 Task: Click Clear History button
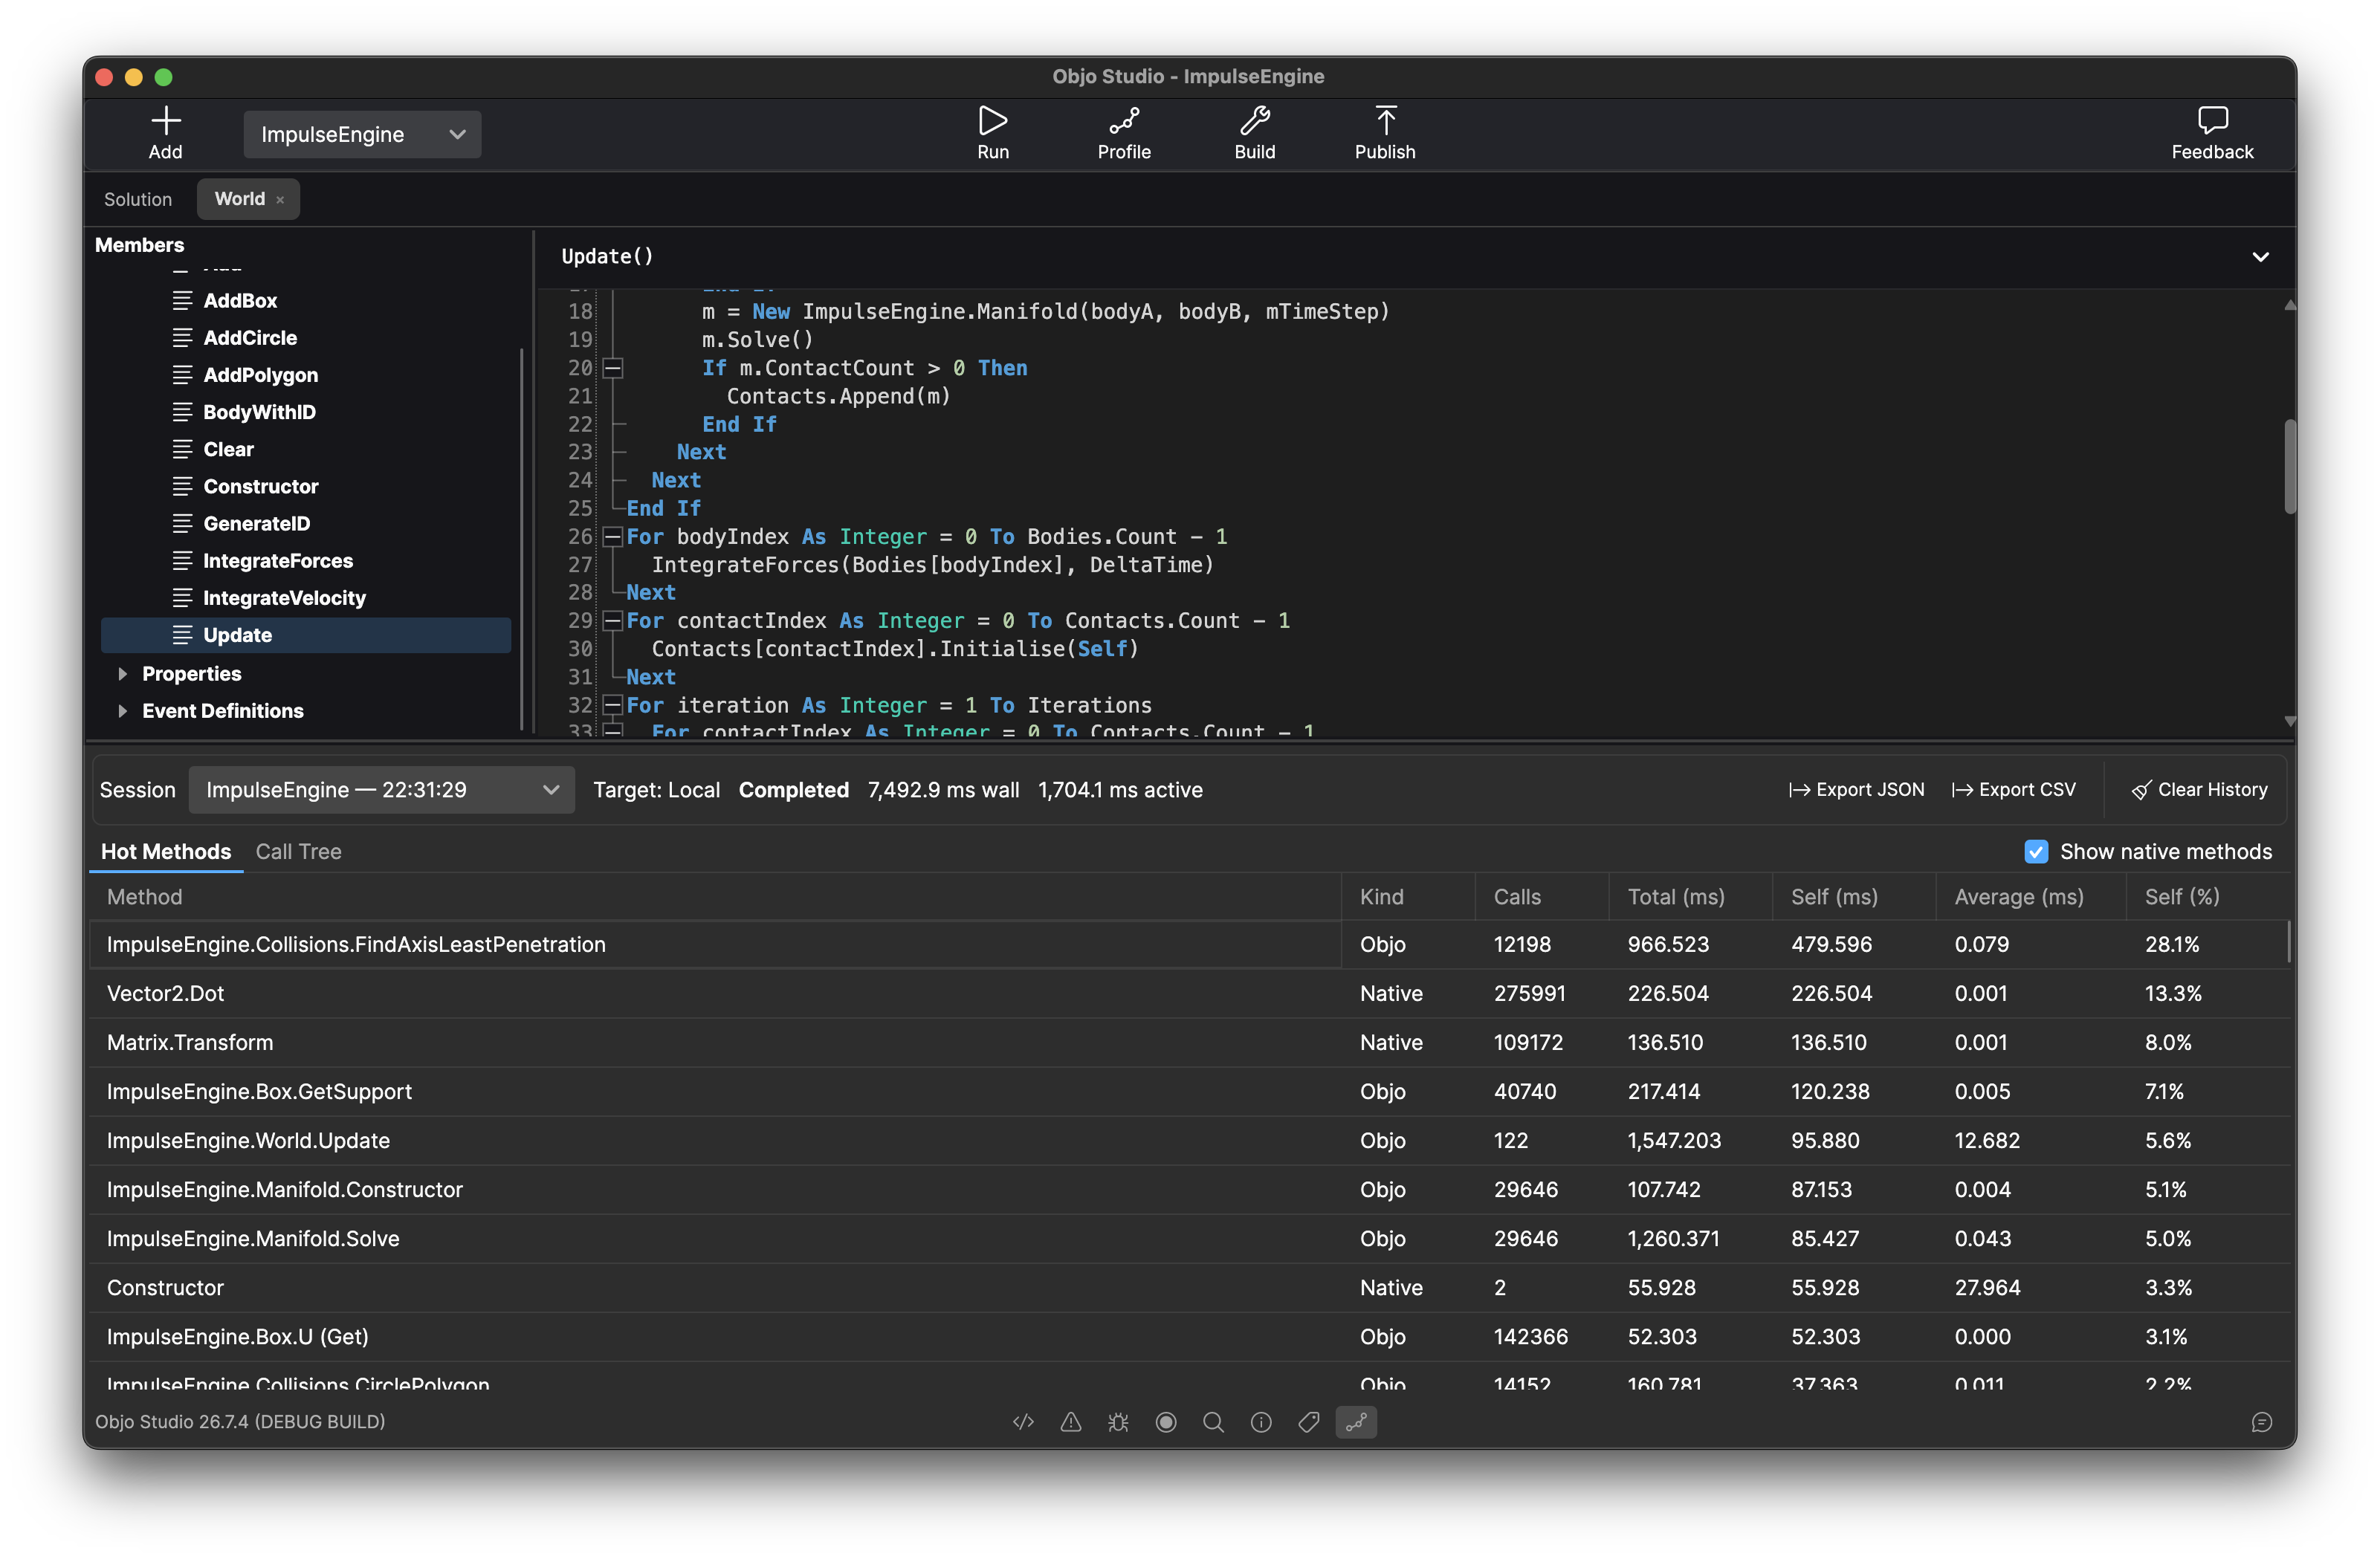click(2199, 790)
